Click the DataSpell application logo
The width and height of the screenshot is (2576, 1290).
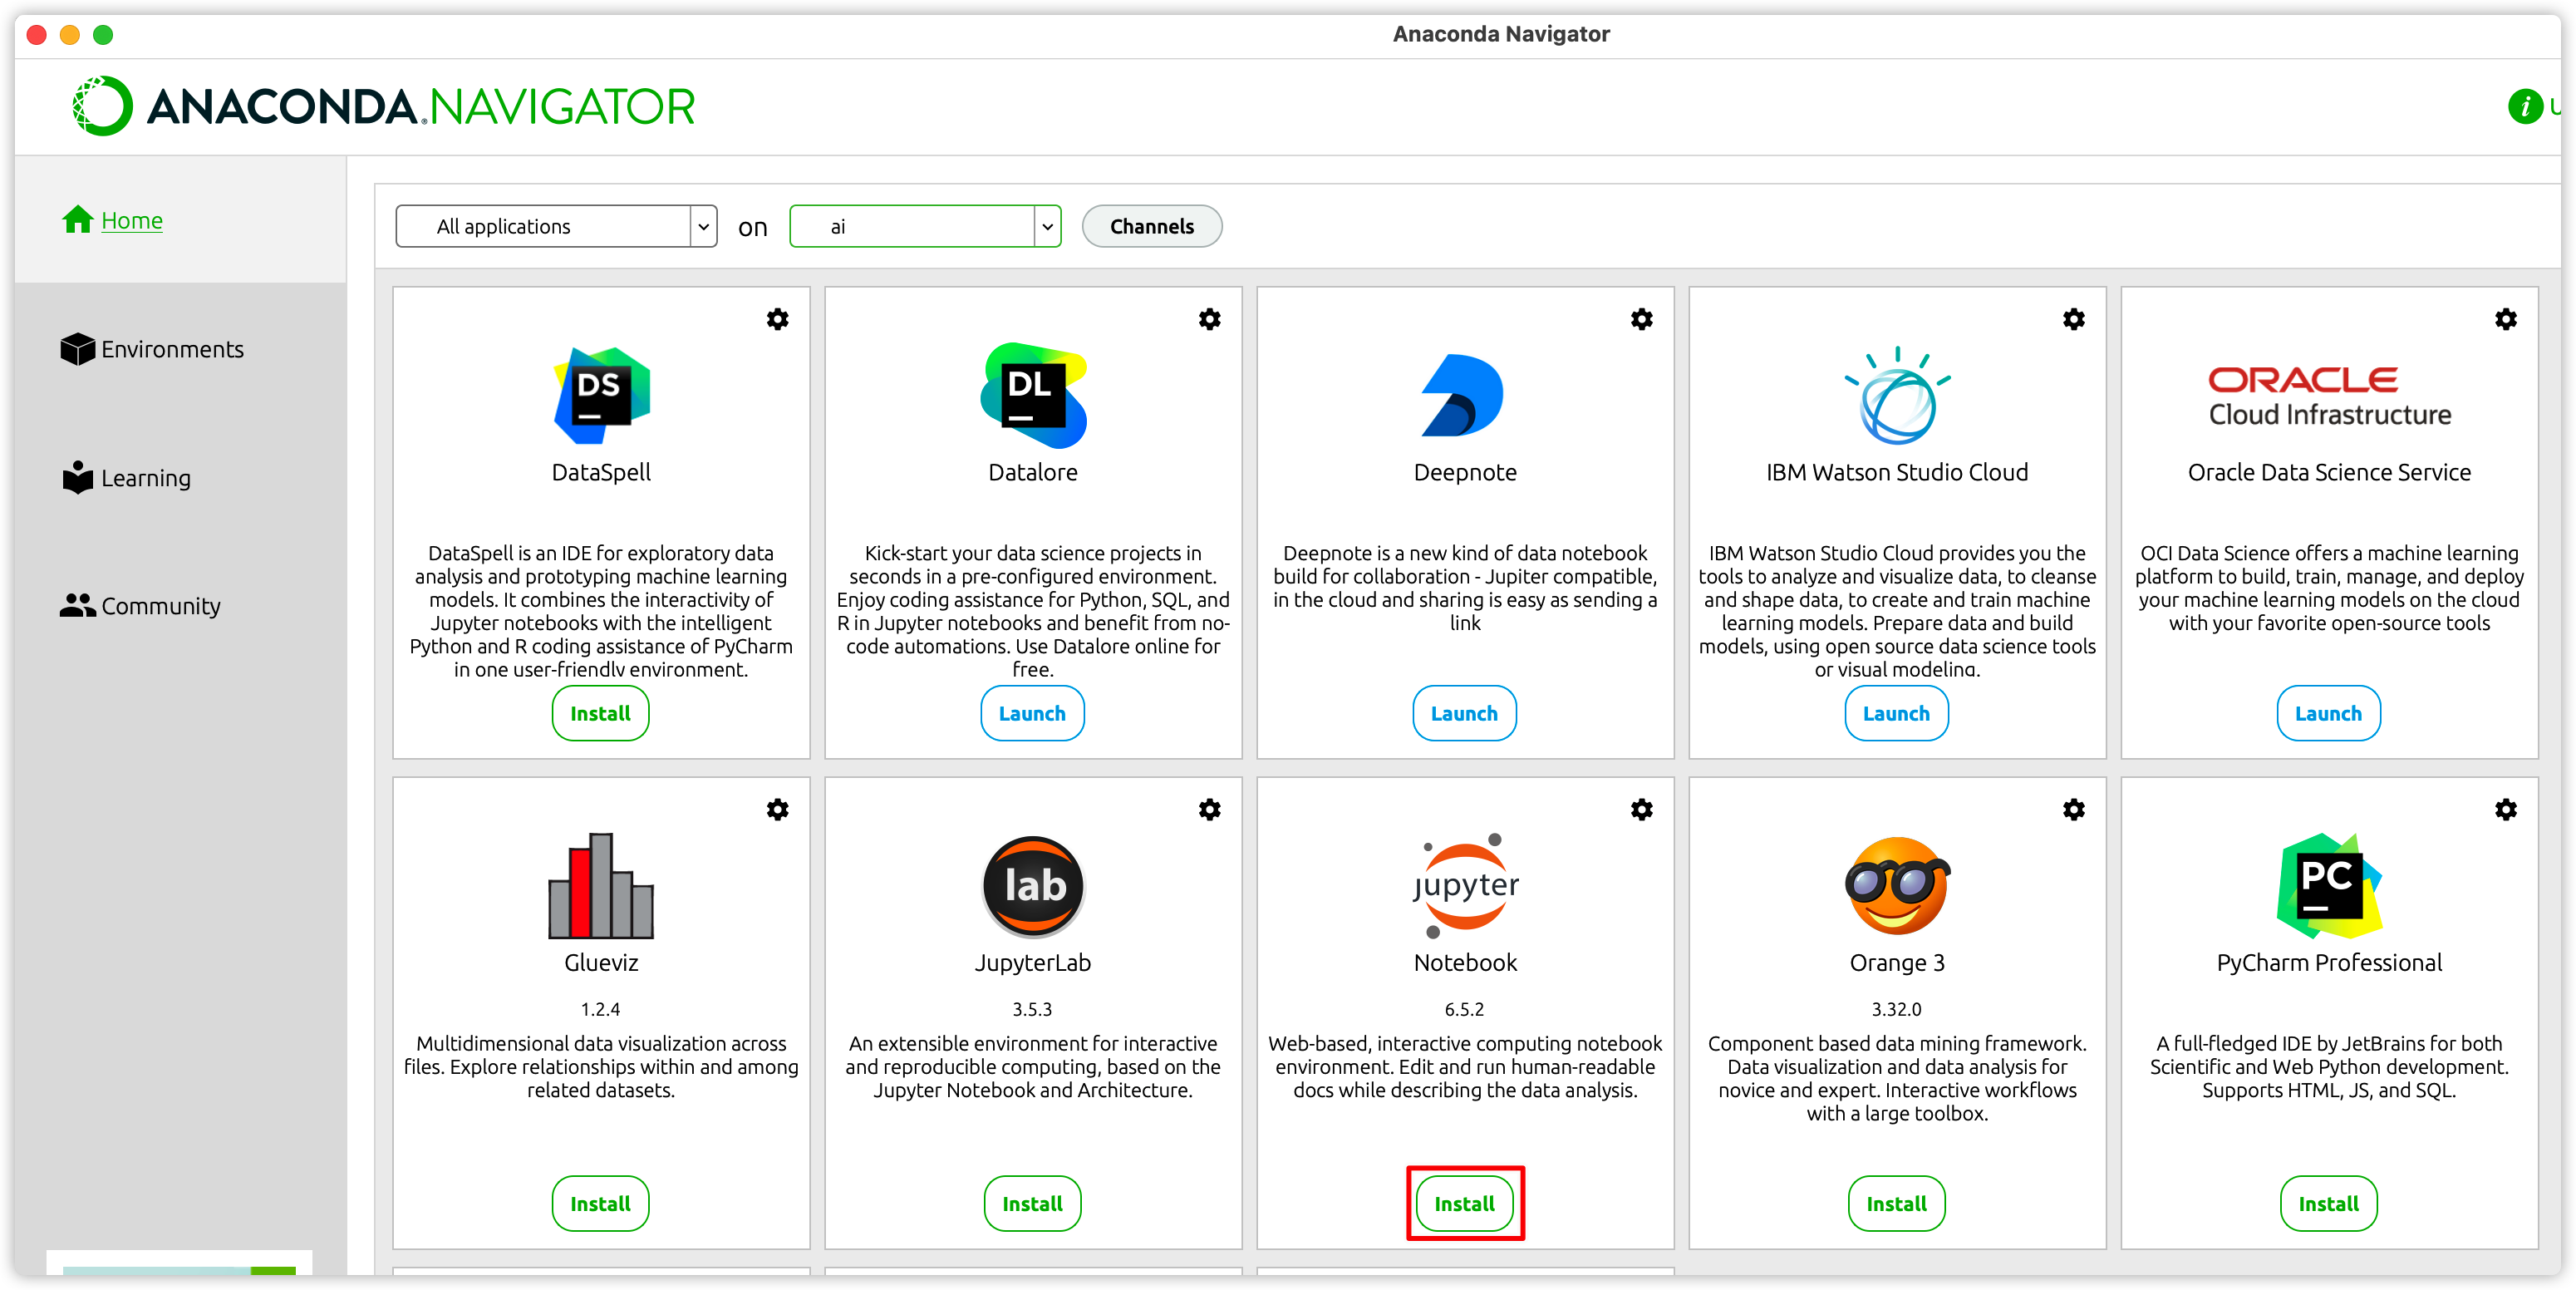[601, 395]
